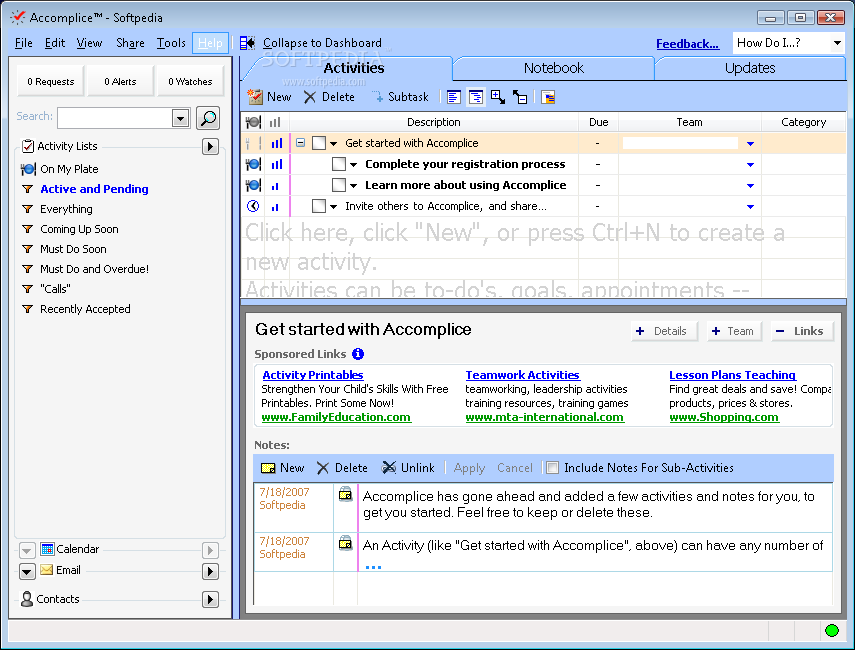Screen dimensions: 855x650
Task: Select the indented hierarchy view icon
Action: click(x=475, y=97)
